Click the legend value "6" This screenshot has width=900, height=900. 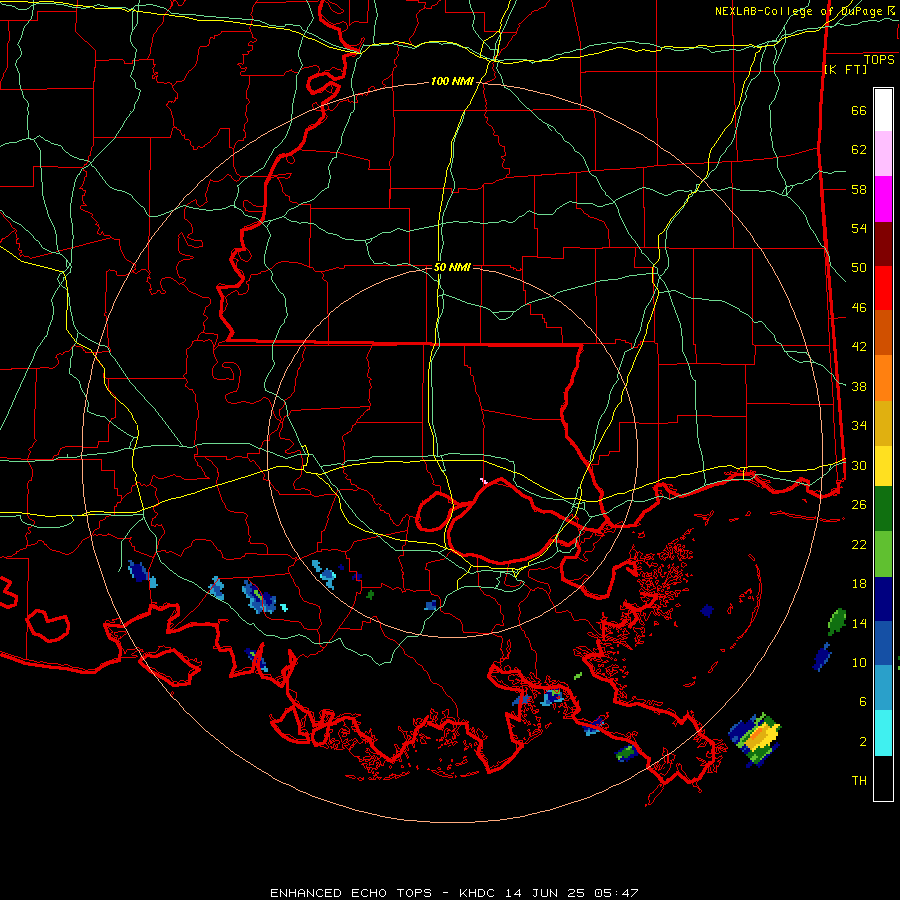[862, 701]
